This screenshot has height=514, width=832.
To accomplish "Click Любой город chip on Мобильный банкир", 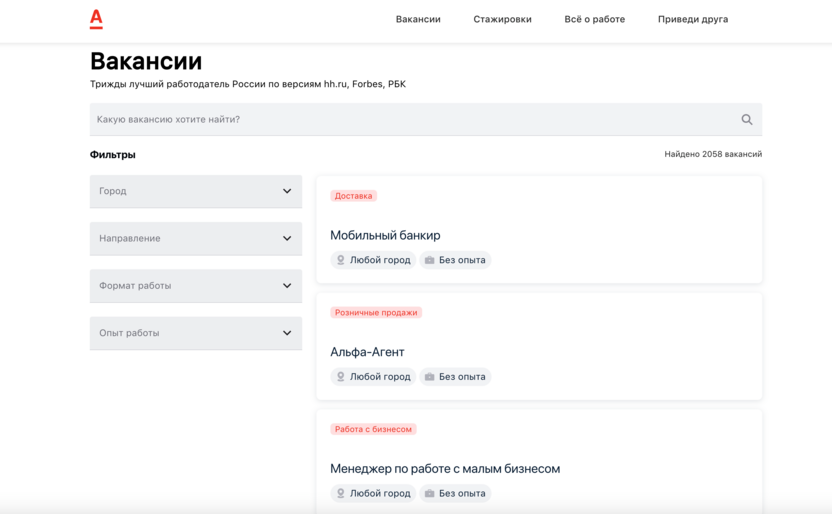I will (373, 260).
